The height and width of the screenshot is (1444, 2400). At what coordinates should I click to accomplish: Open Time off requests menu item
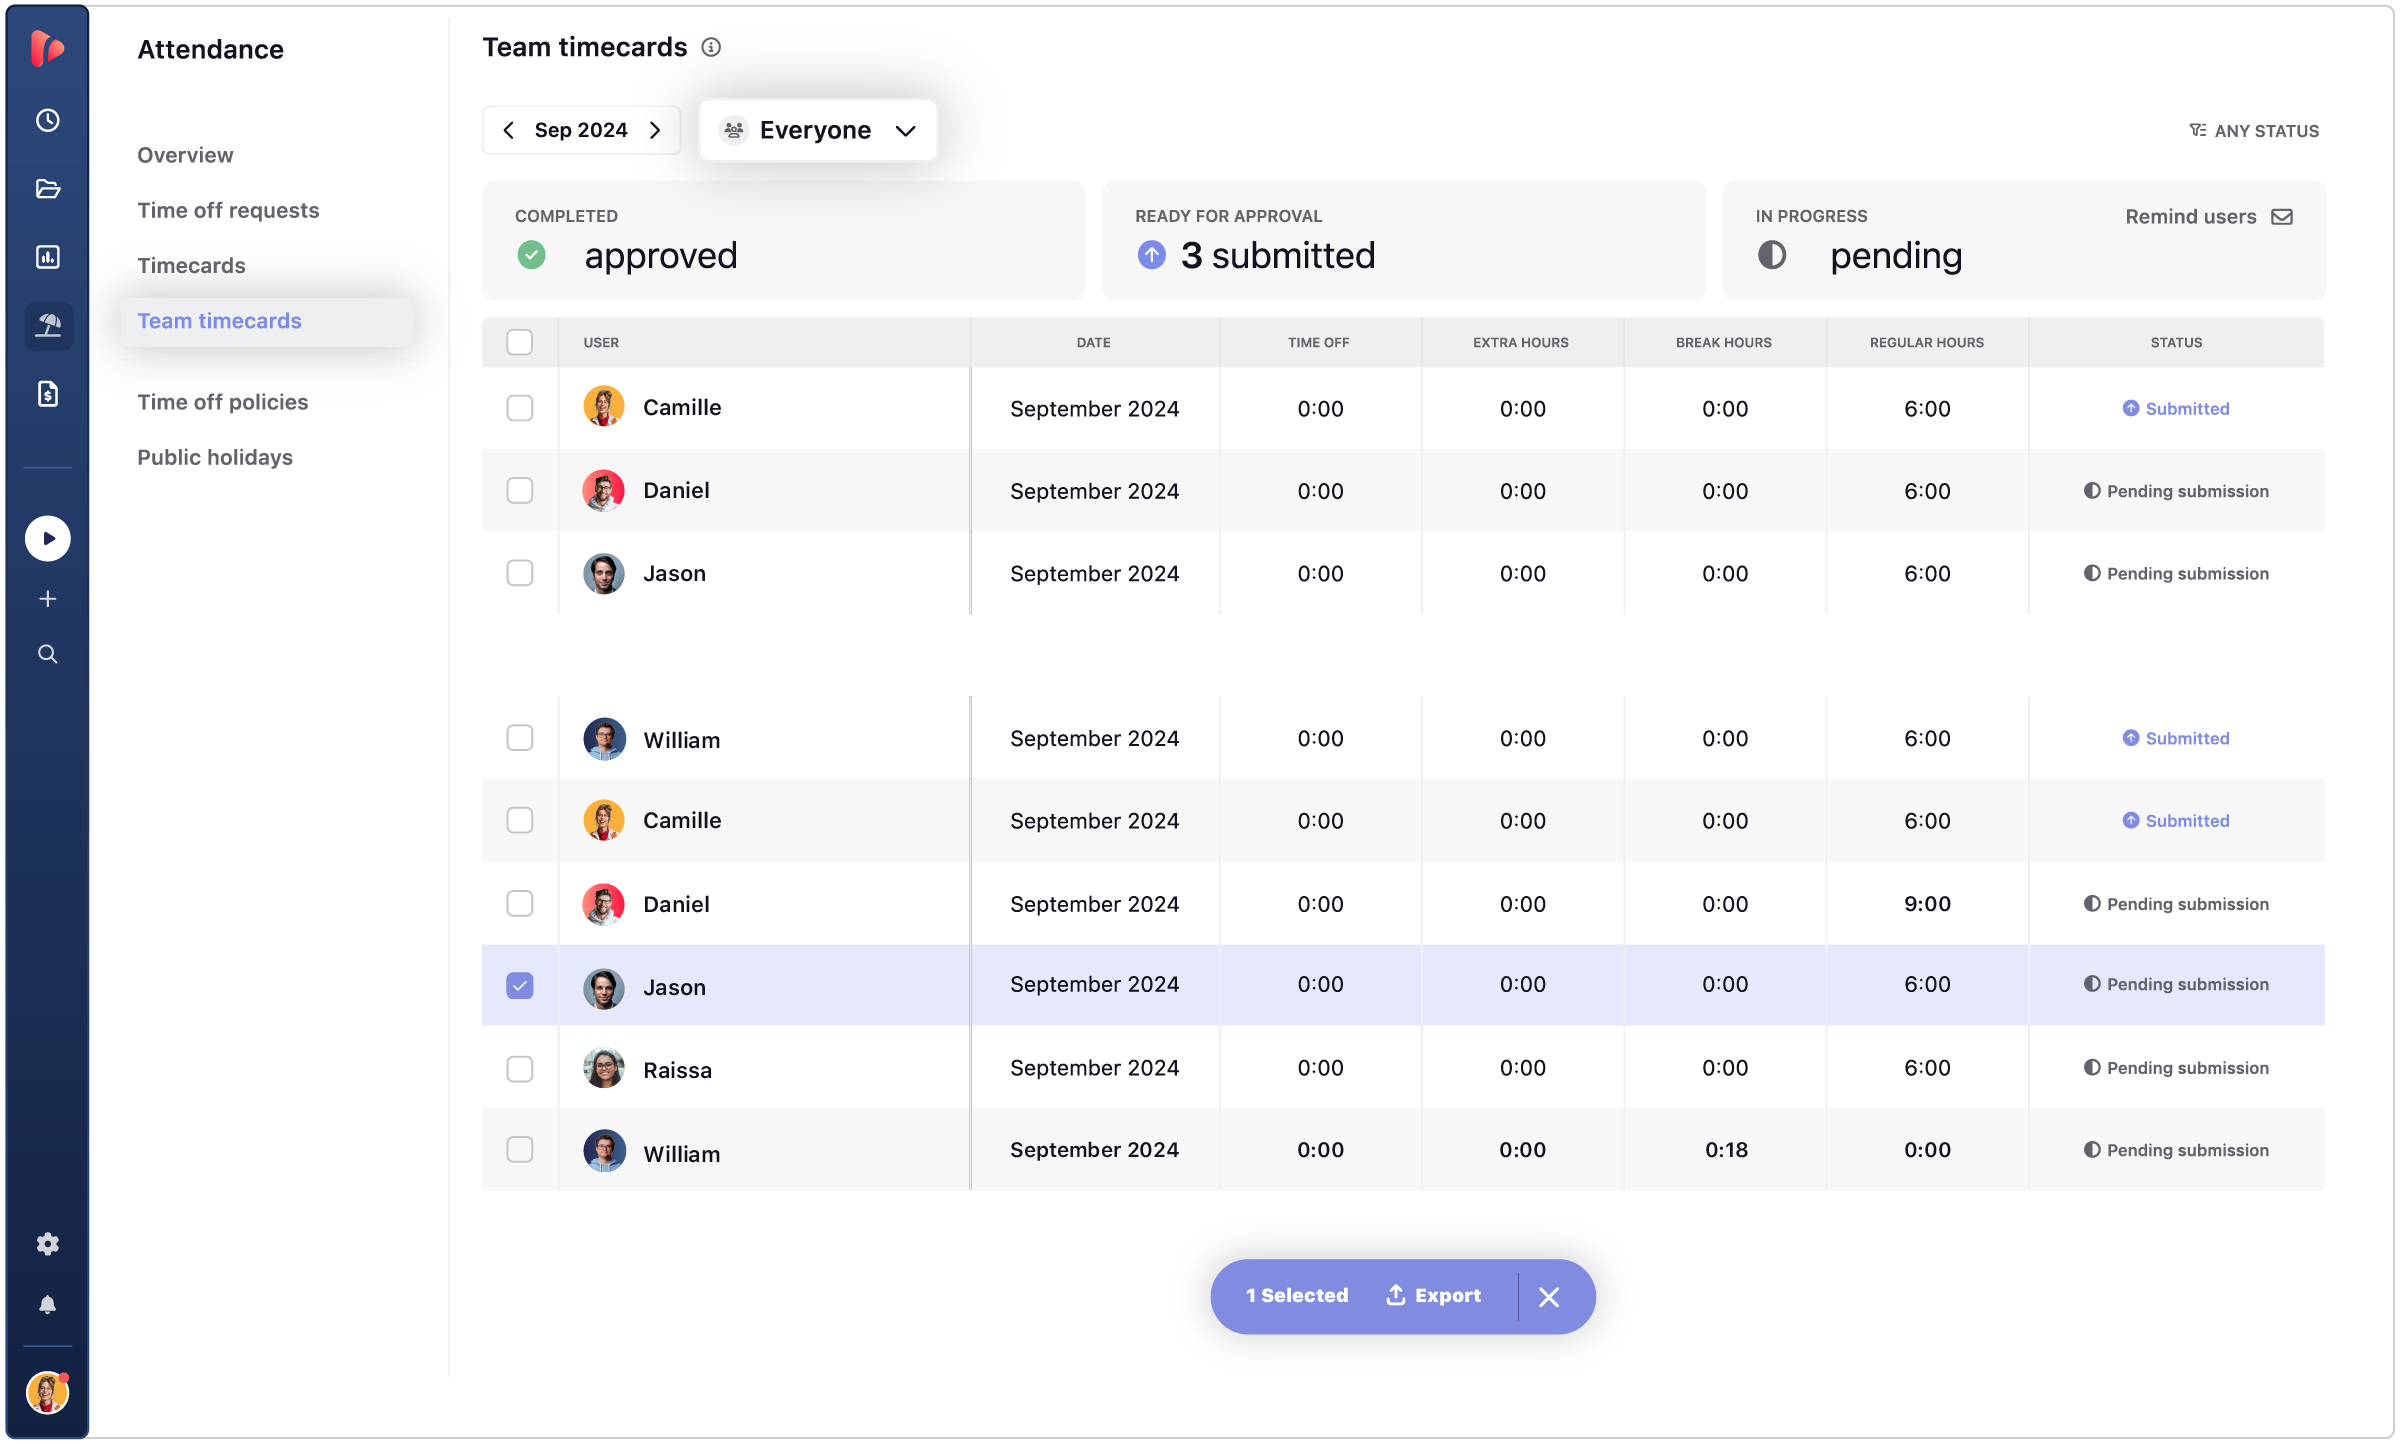[x=228, y=210]
